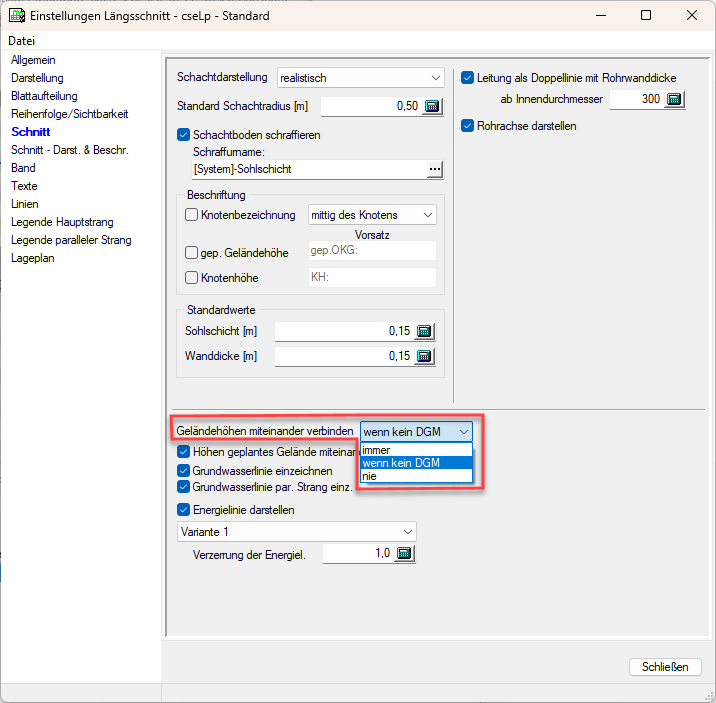The image size is (716, 703).
Task: Switch to the Lageplan settings page
Action: coord(33,258)
